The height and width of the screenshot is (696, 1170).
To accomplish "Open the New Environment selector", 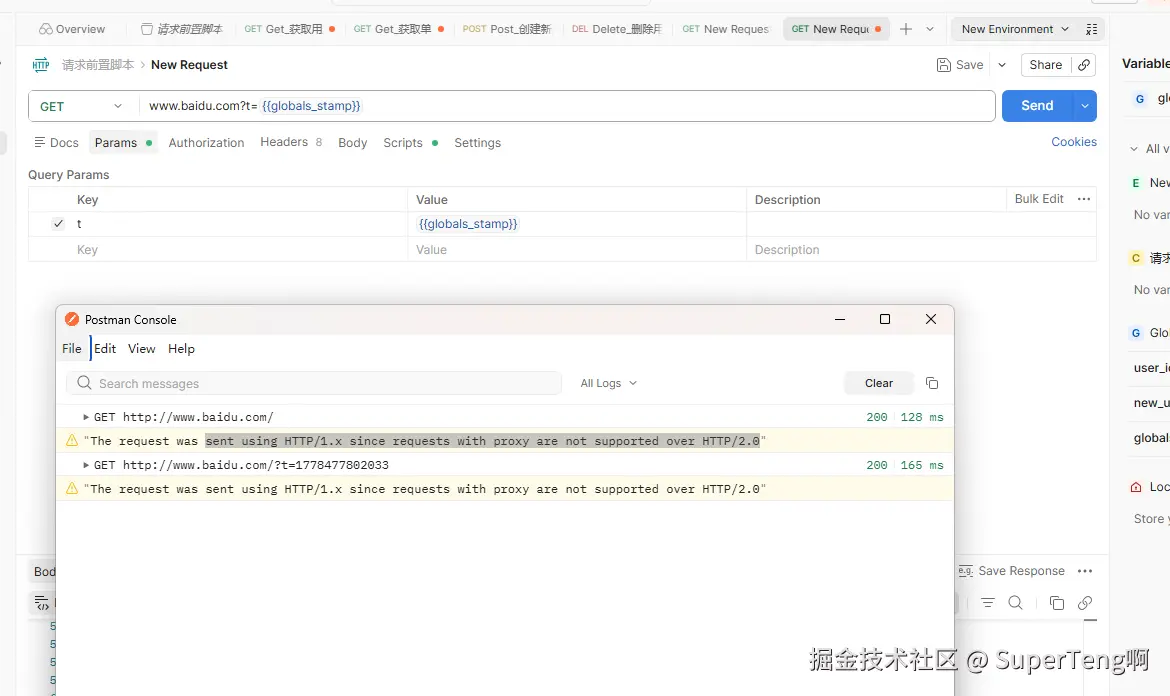I will [1015, 29].
